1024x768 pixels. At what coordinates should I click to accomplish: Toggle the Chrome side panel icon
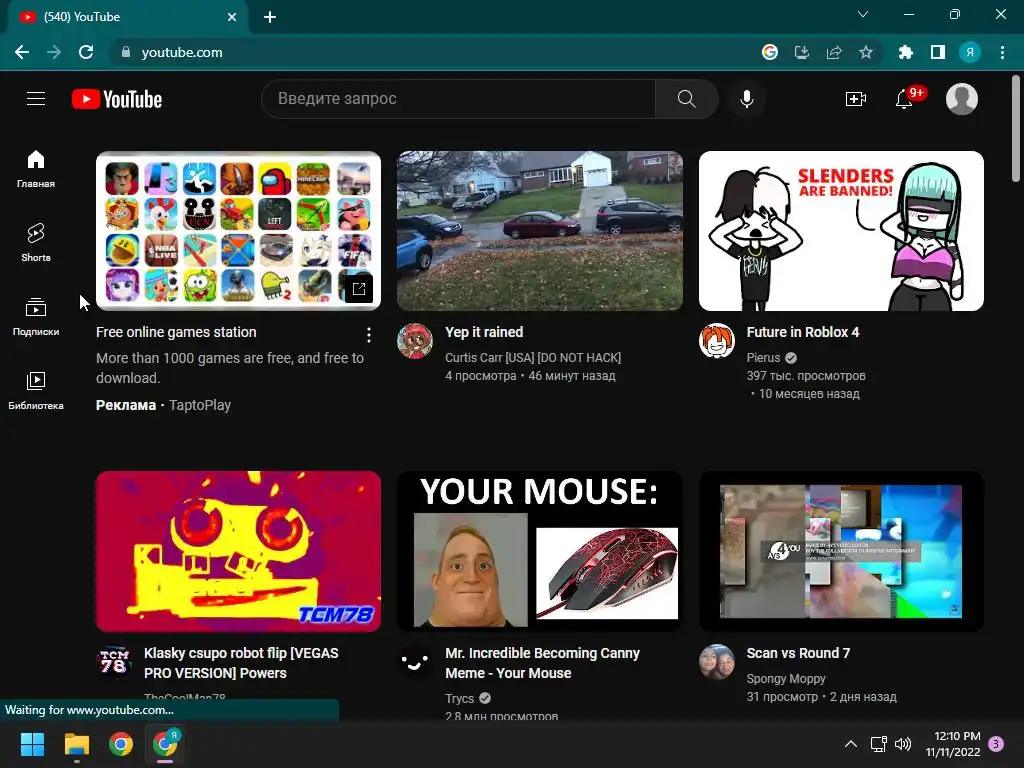click(938, 52)
